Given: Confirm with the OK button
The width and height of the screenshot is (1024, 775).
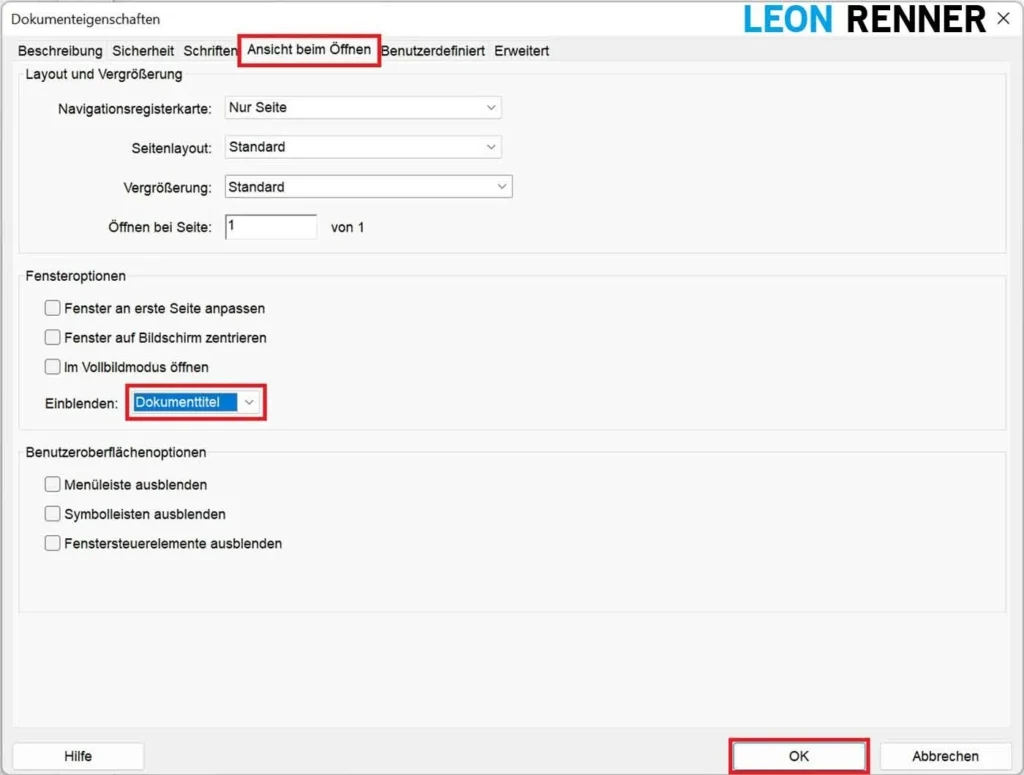Looking at the screenshot, I should pos(799,756).
